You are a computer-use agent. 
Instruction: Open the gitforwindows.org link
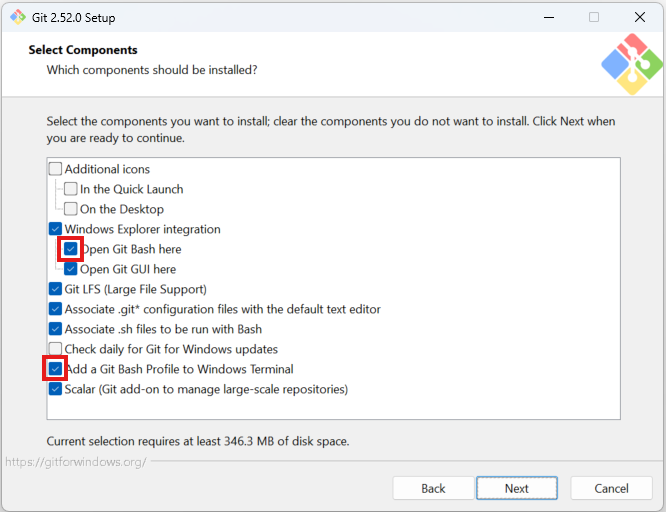click(76, 462)
